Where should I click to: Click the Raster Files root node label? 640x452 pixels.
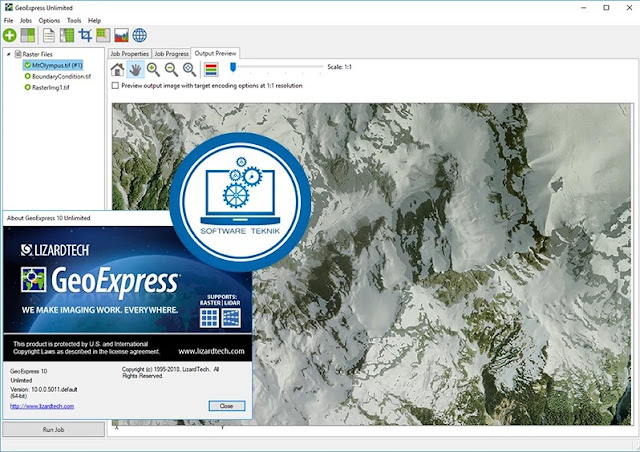[x=38, y=54]
